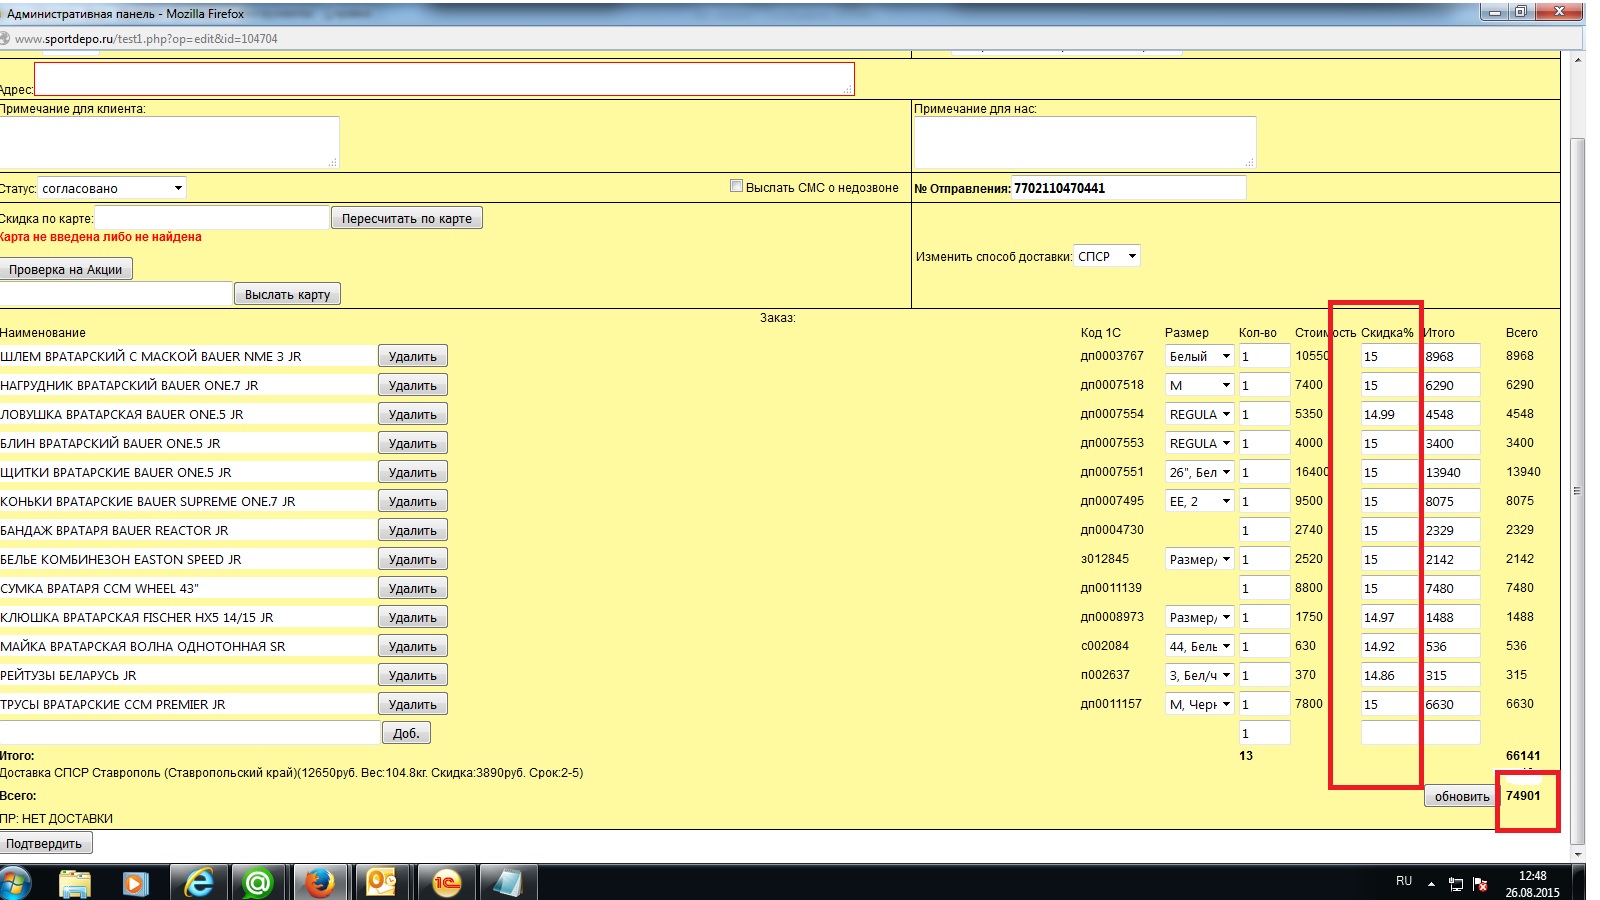Open size dropdown for КЛЮШКА row

tap(1199, 617)
